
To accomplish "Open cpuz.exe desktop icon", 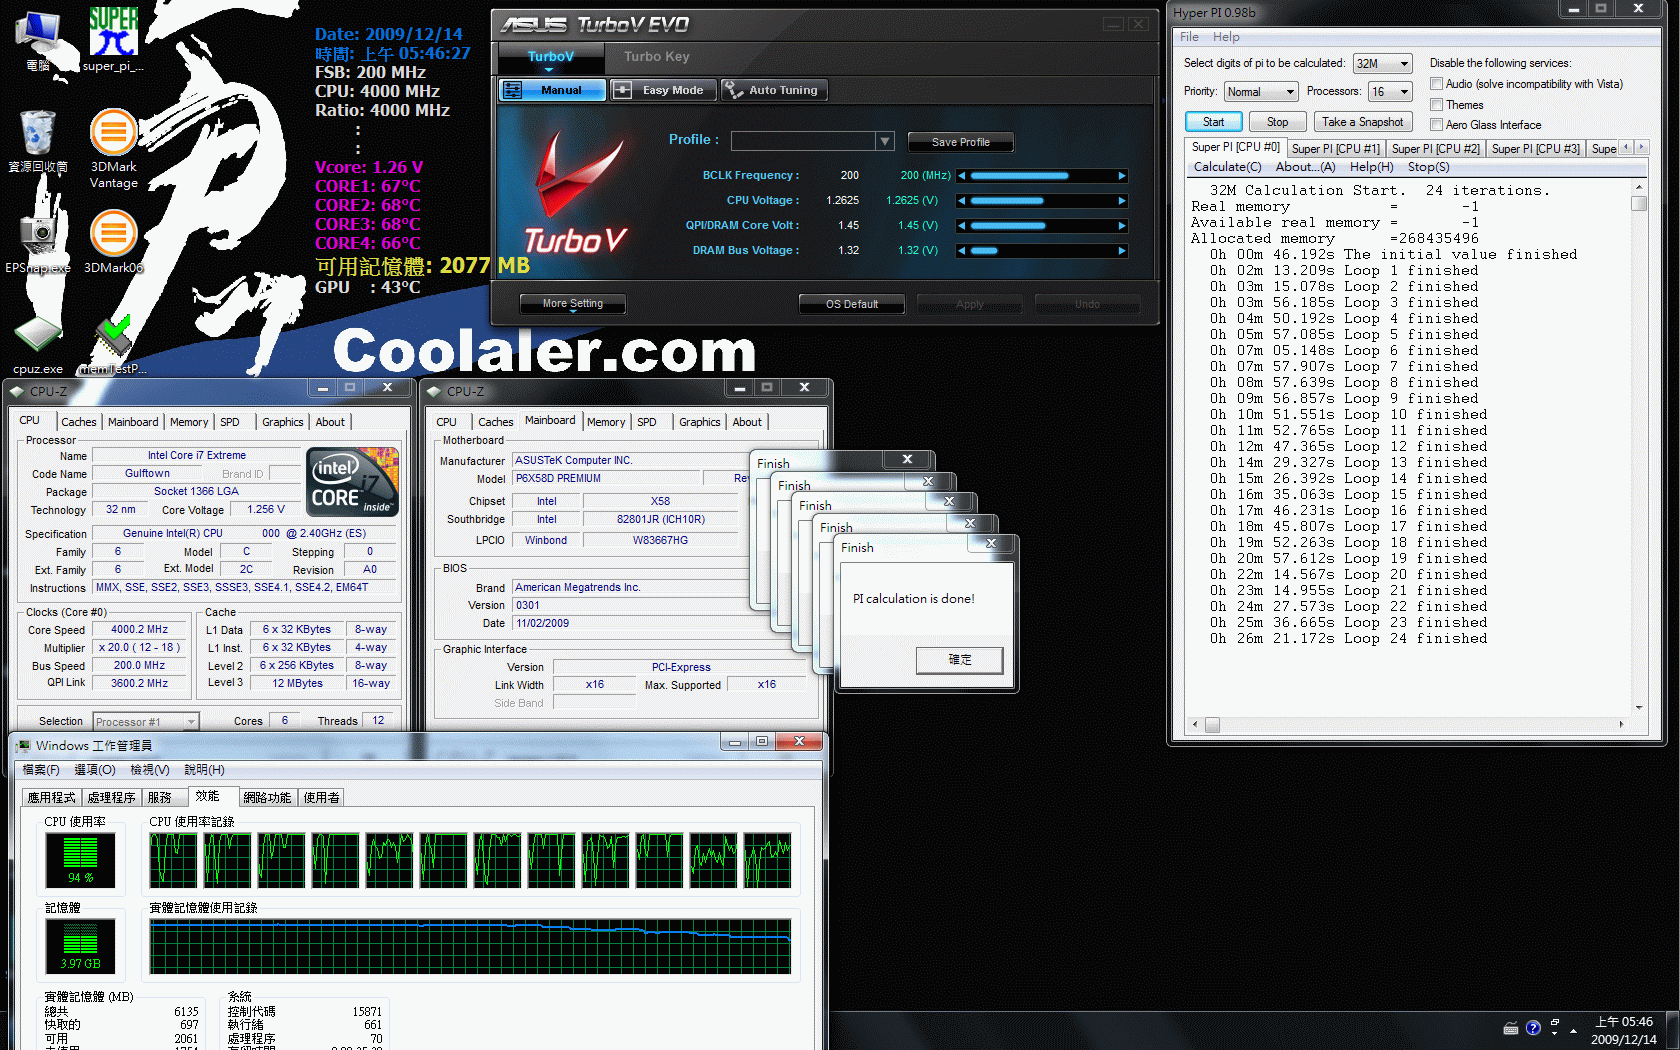I will [x=38, y=343].
